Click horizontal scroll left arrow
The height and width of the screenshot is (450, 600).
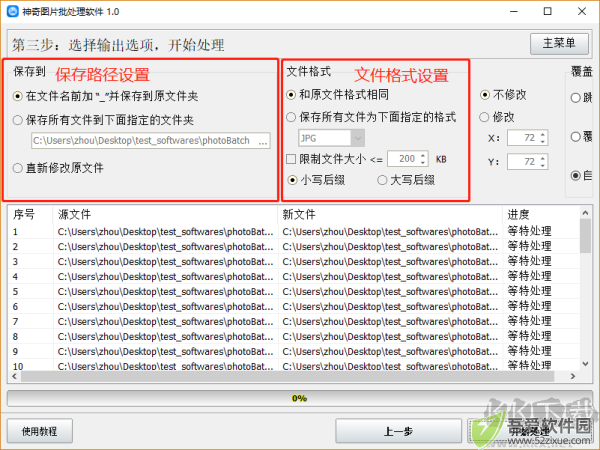coord(15,377)
